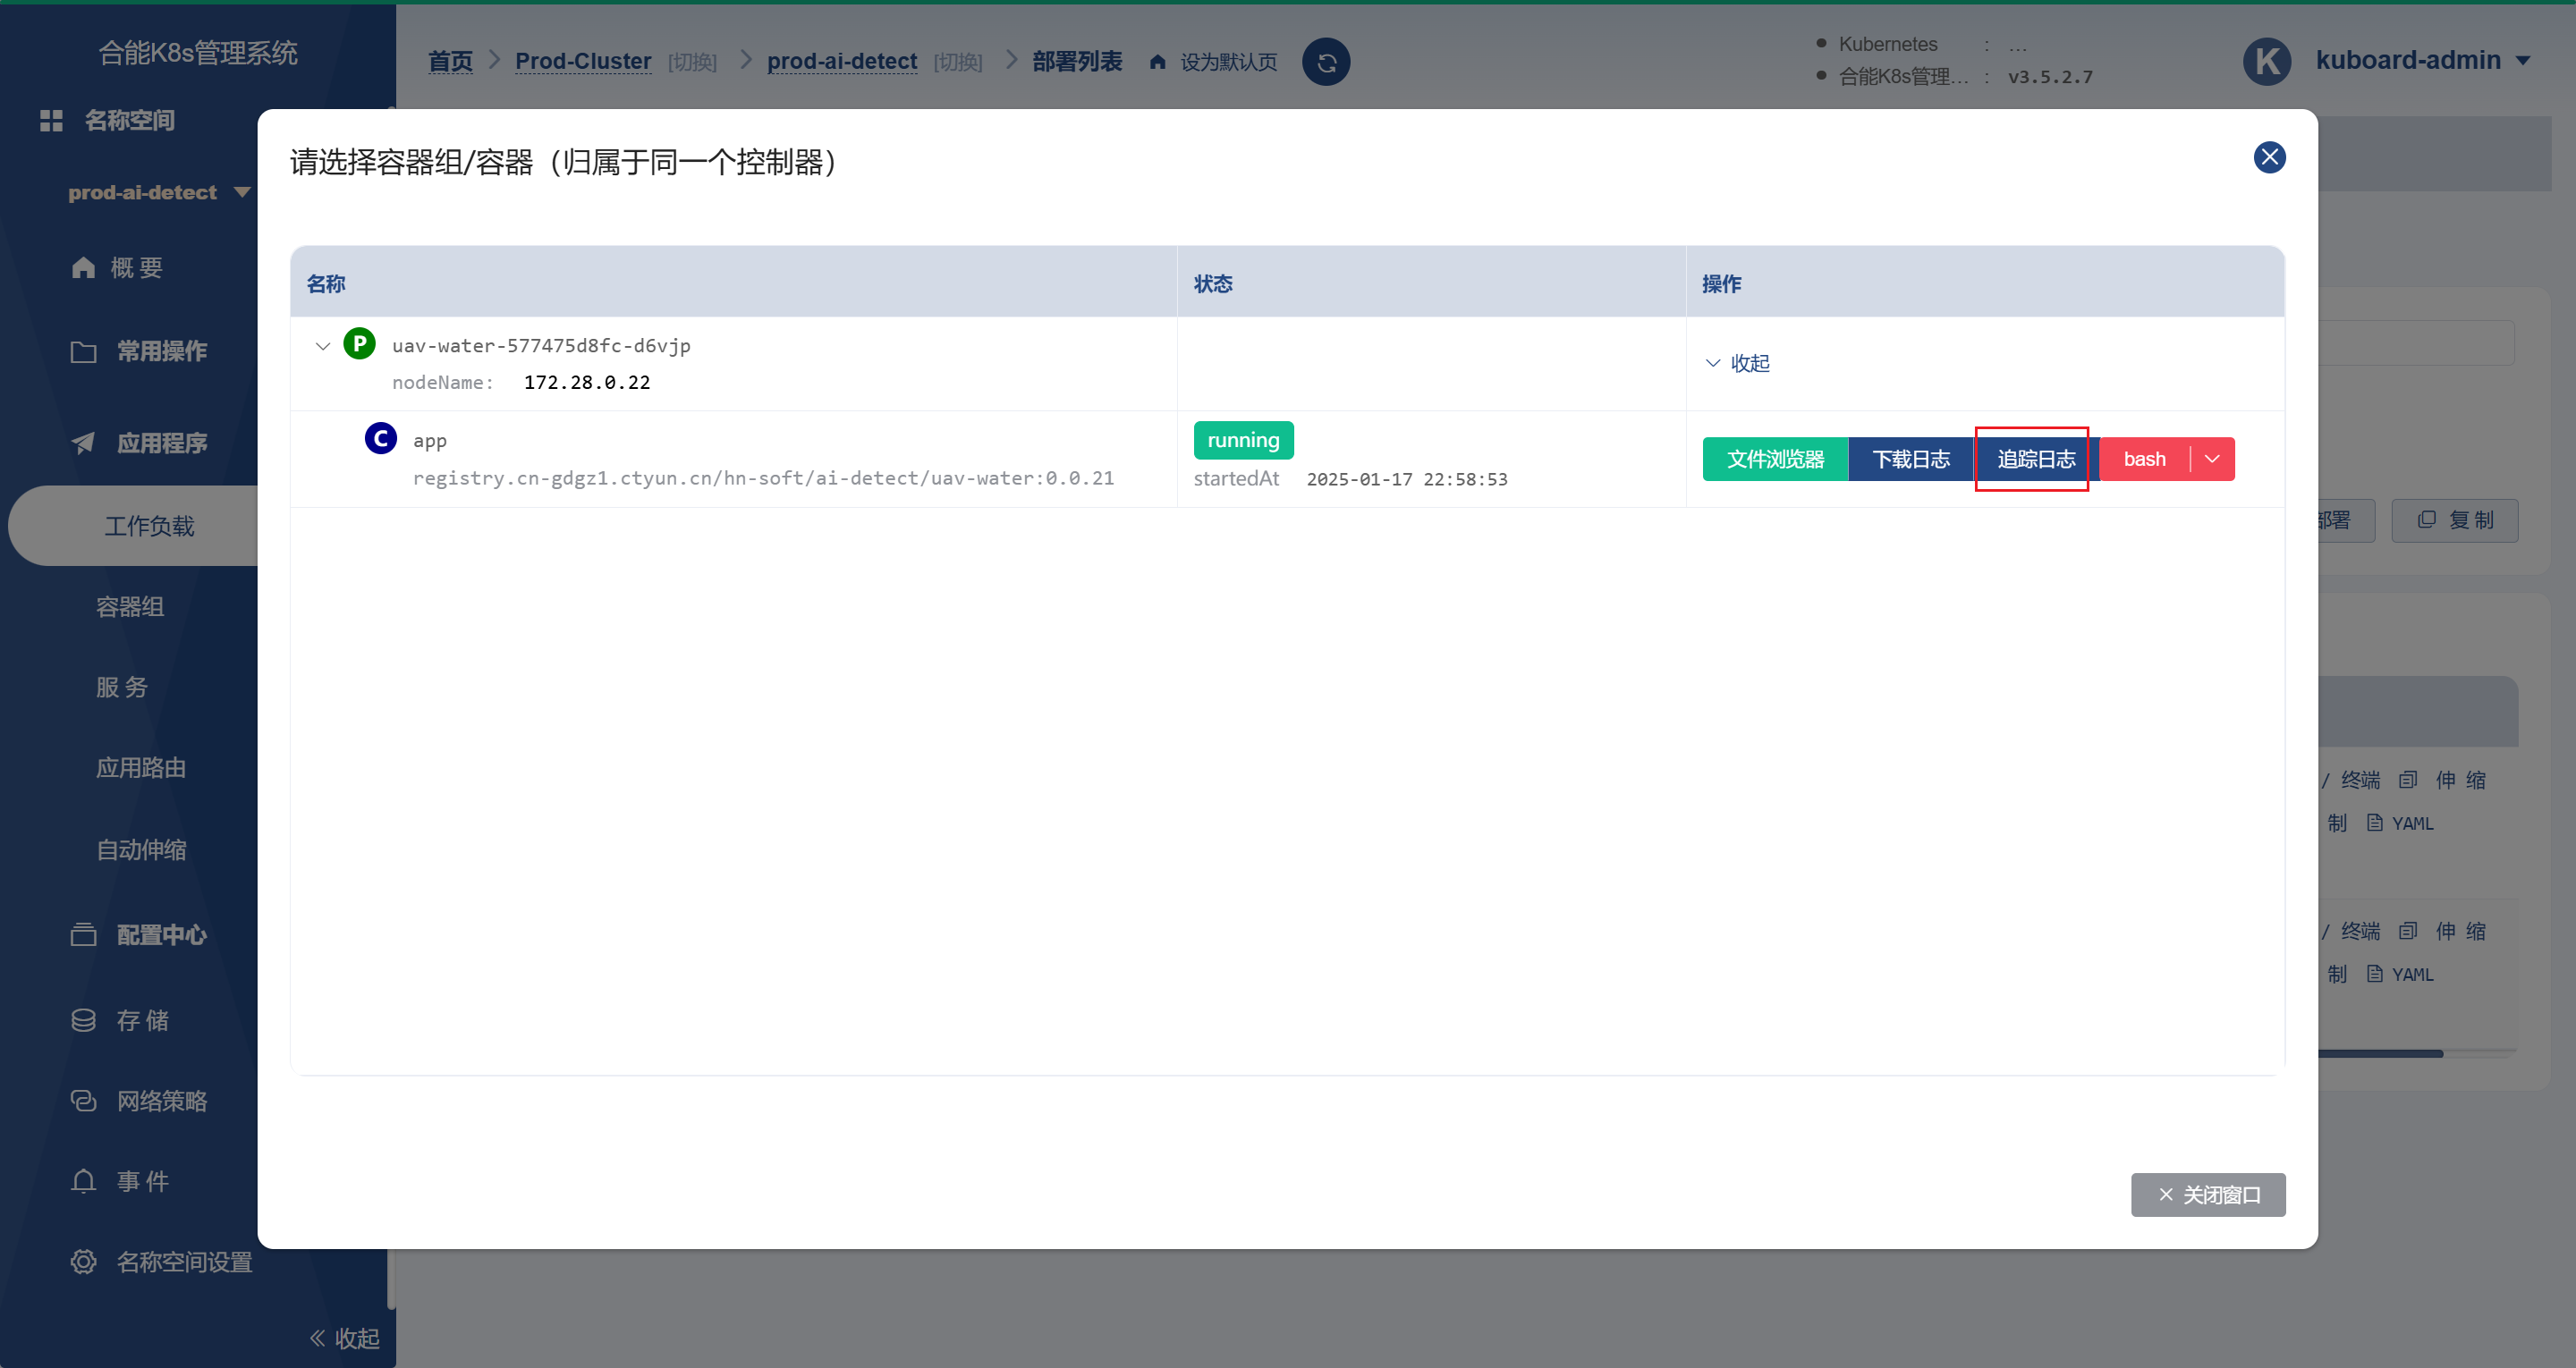Click the folder icon beside 常用操作

pyautogui.click(x=84, y=351)
